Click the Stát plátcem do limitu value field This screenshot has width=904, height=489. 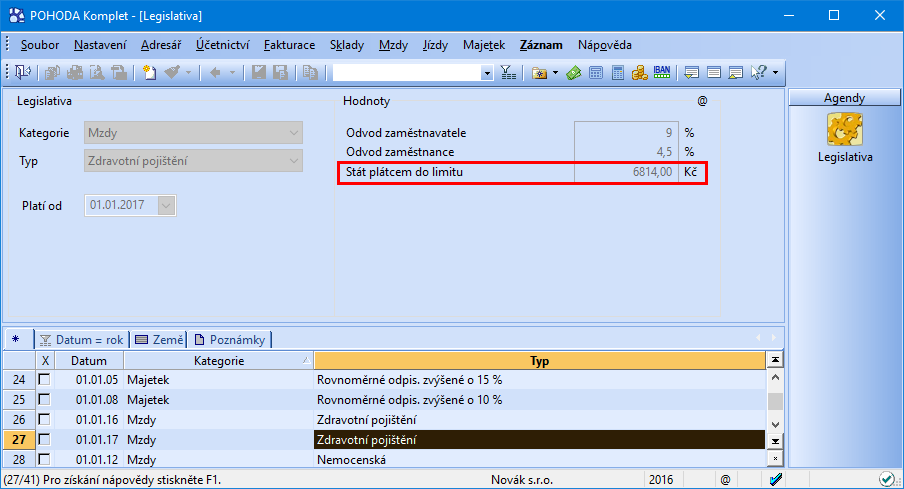[626, 172]
